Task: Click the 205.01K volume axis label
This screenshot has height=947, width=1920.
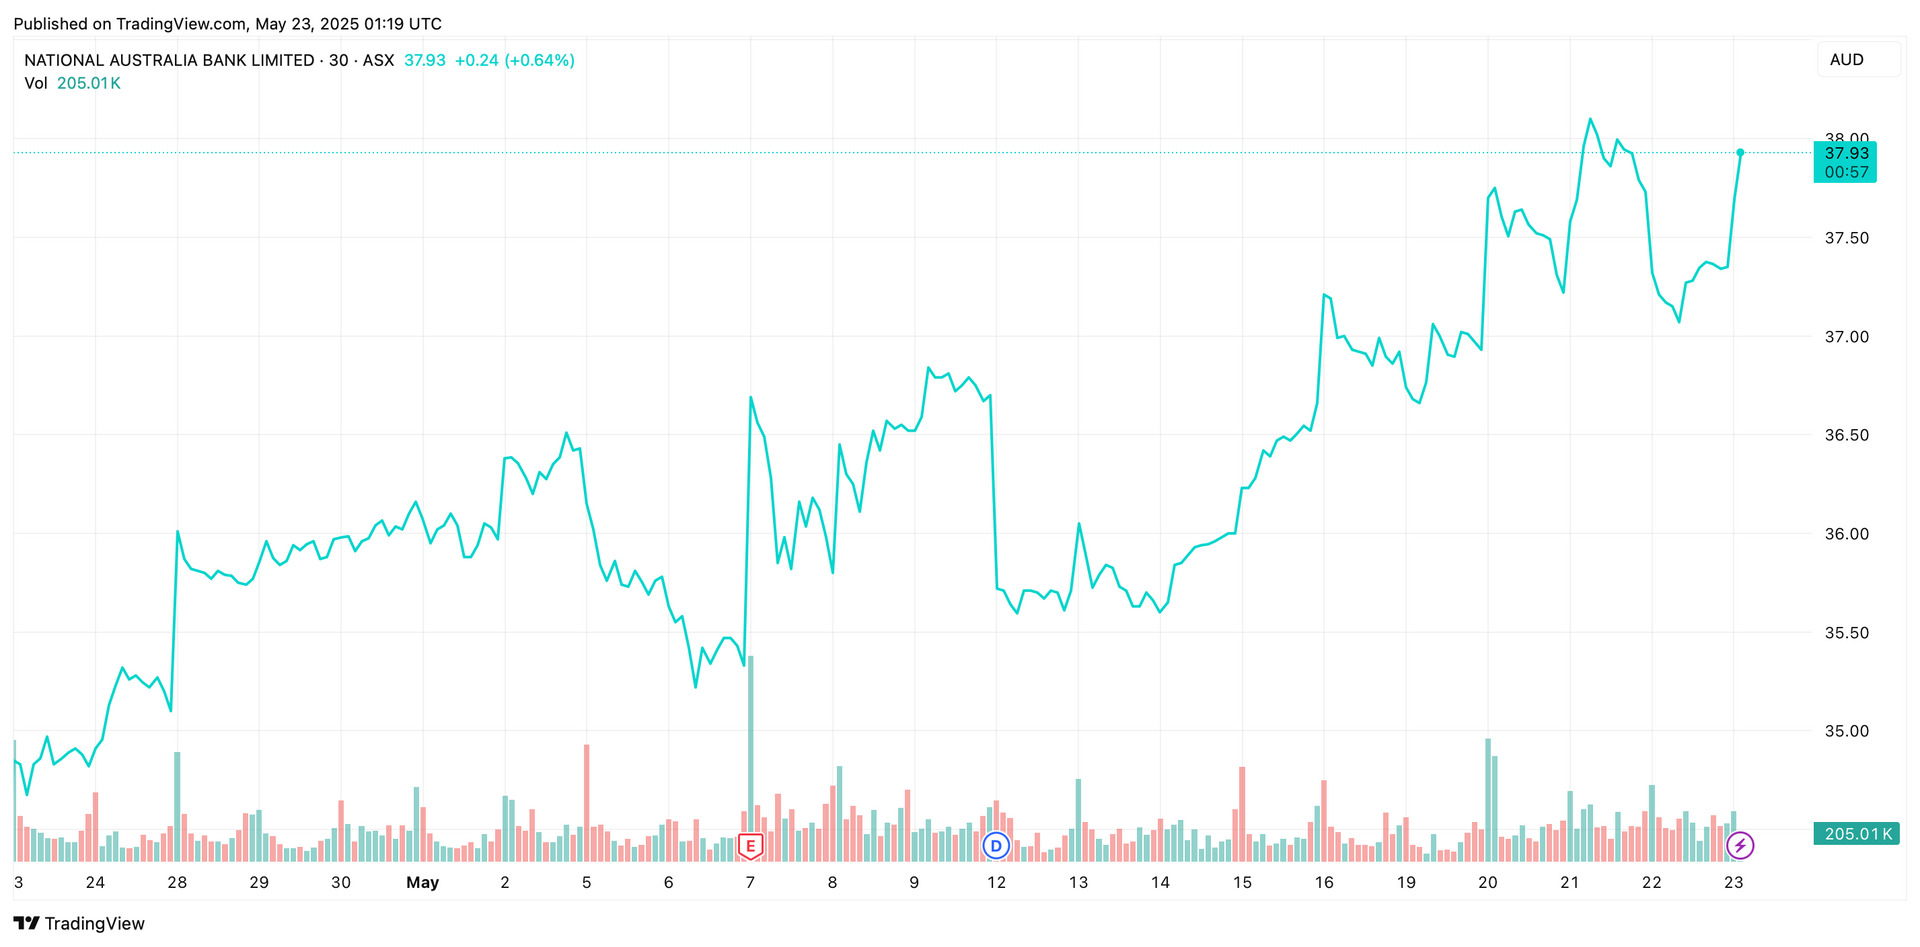Action: pos(1857,834)
